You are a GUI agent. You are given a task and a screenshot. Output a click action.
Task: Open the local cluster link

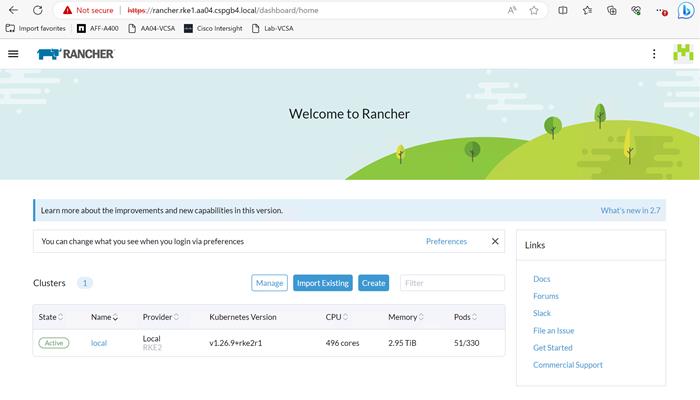(x=99, y=343)
